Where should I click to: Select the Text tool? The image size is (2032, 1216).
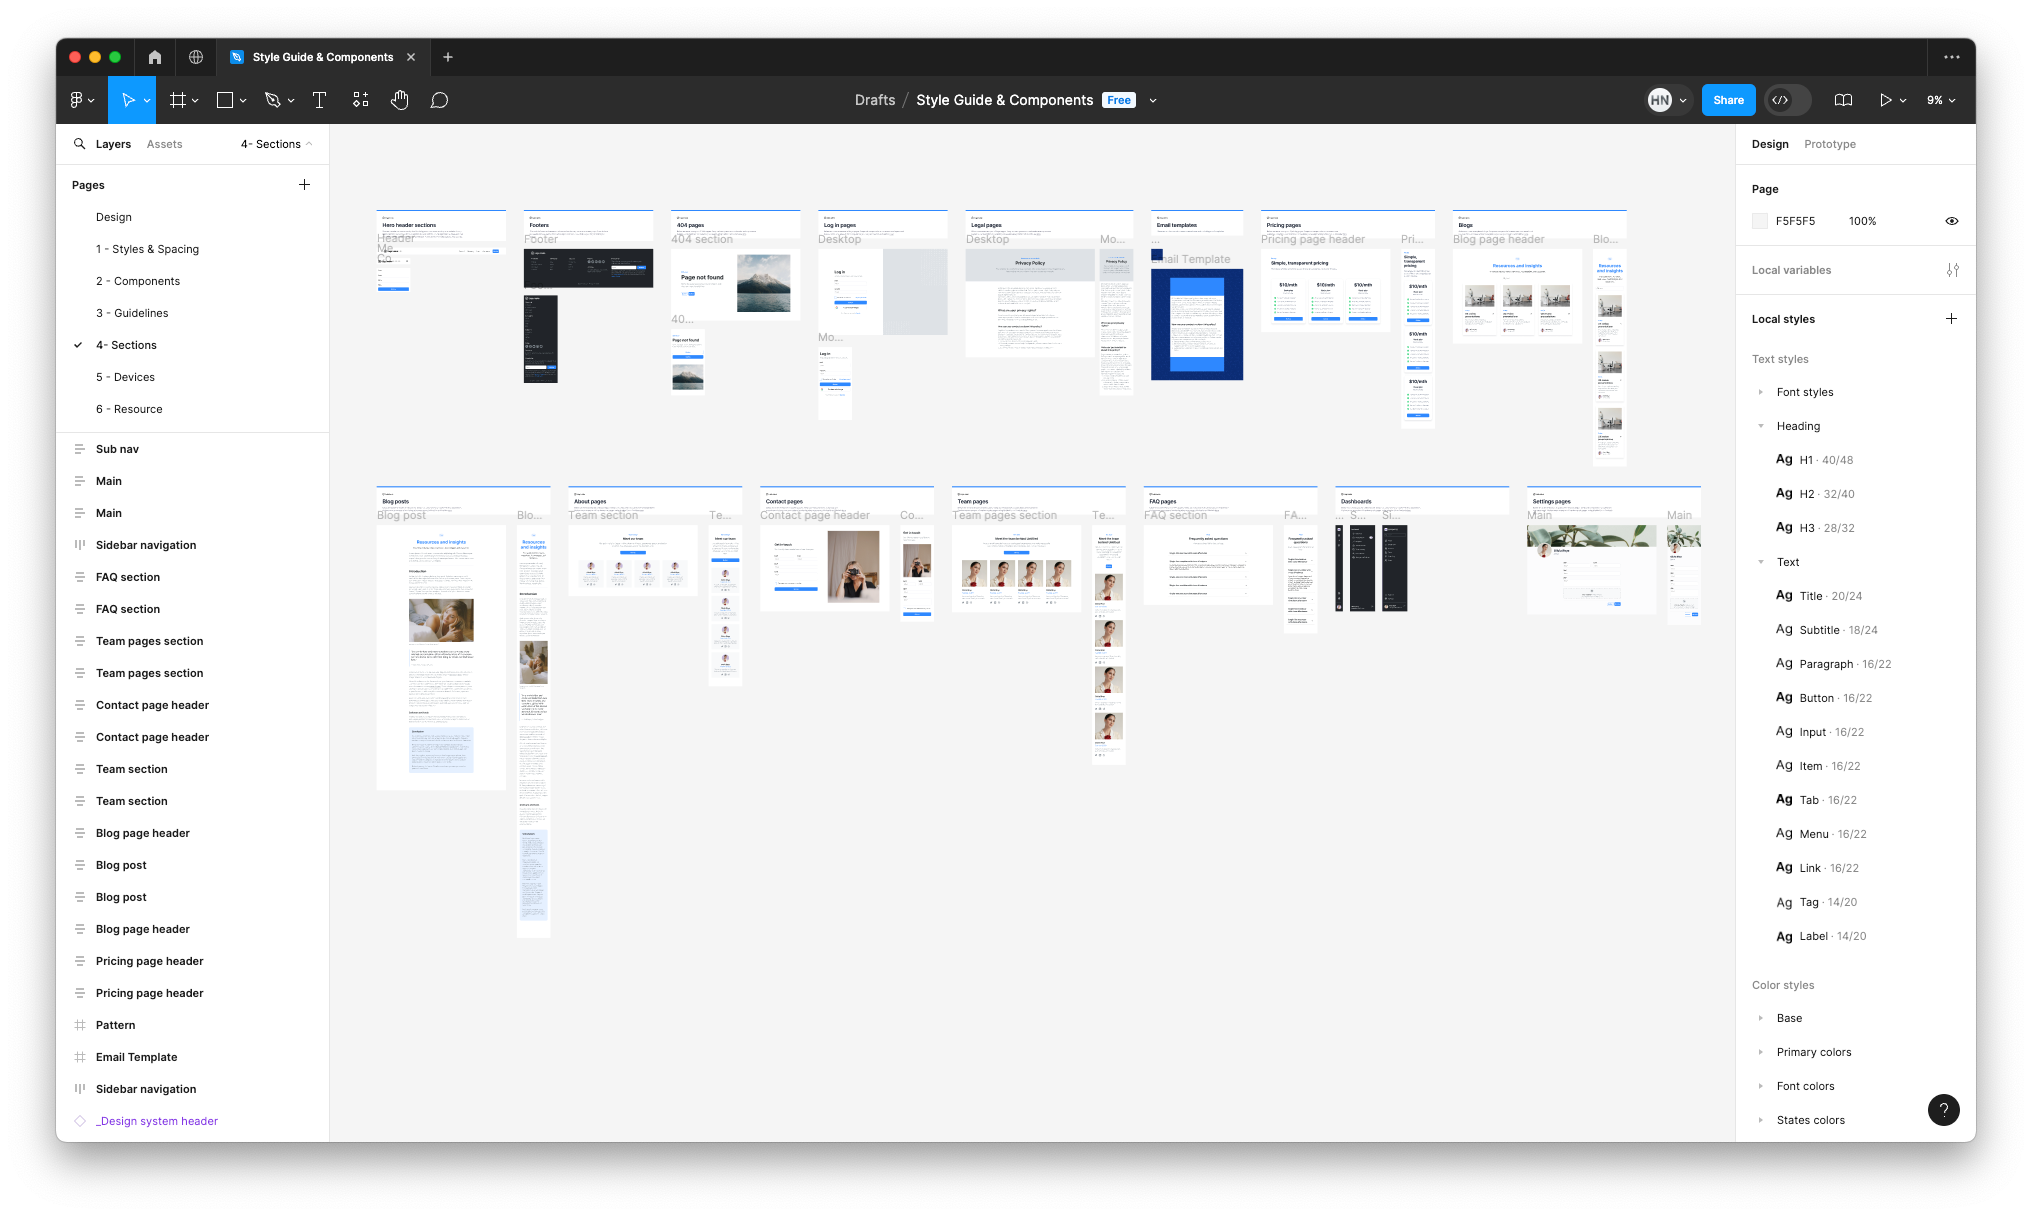coord(320,100)
